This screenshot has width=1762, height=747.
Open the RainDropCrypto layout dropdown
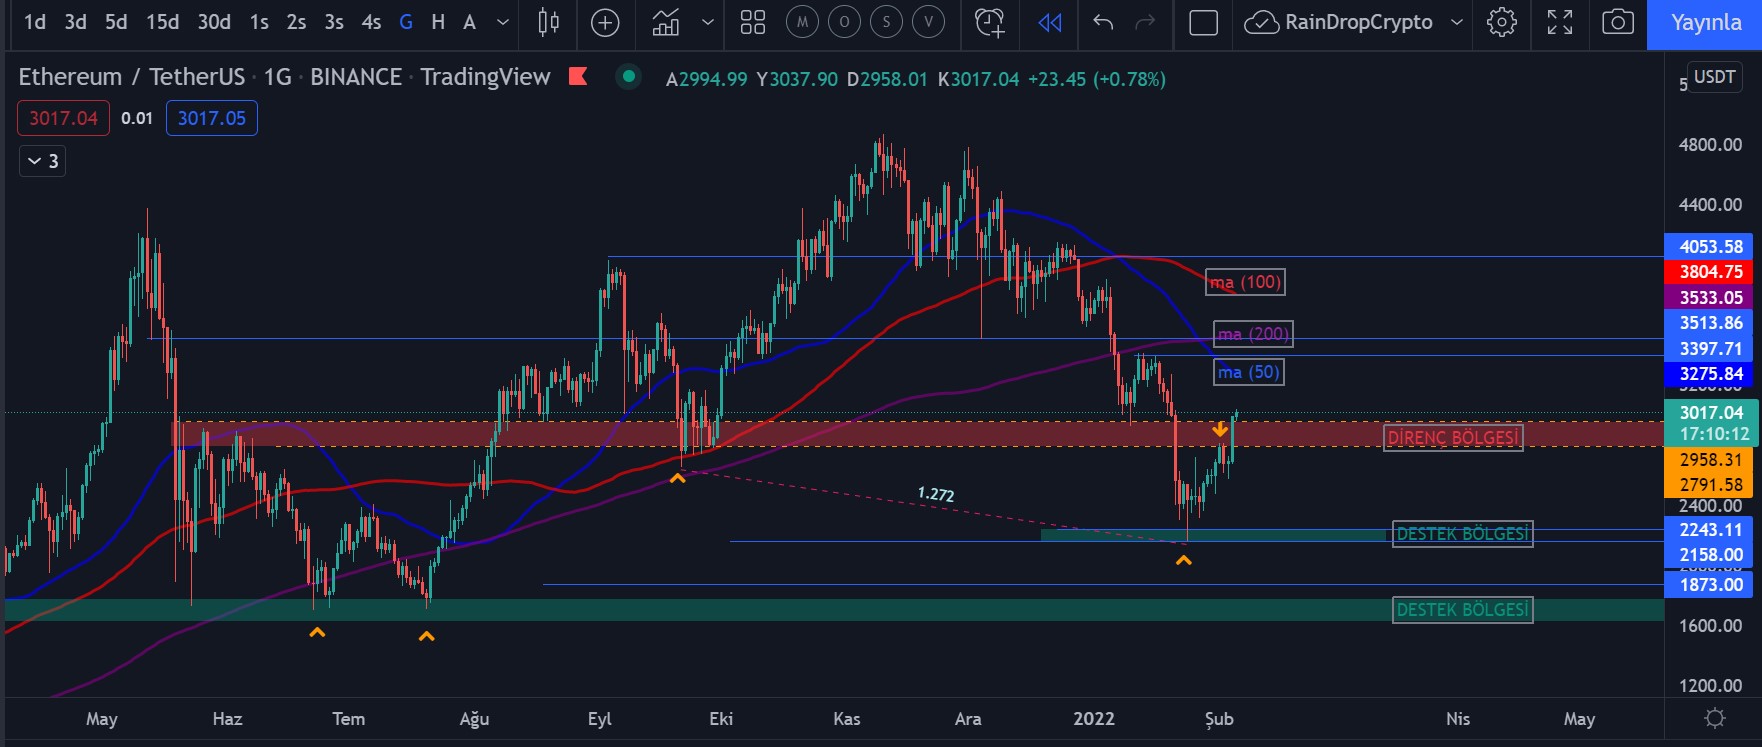point(1456,22)
